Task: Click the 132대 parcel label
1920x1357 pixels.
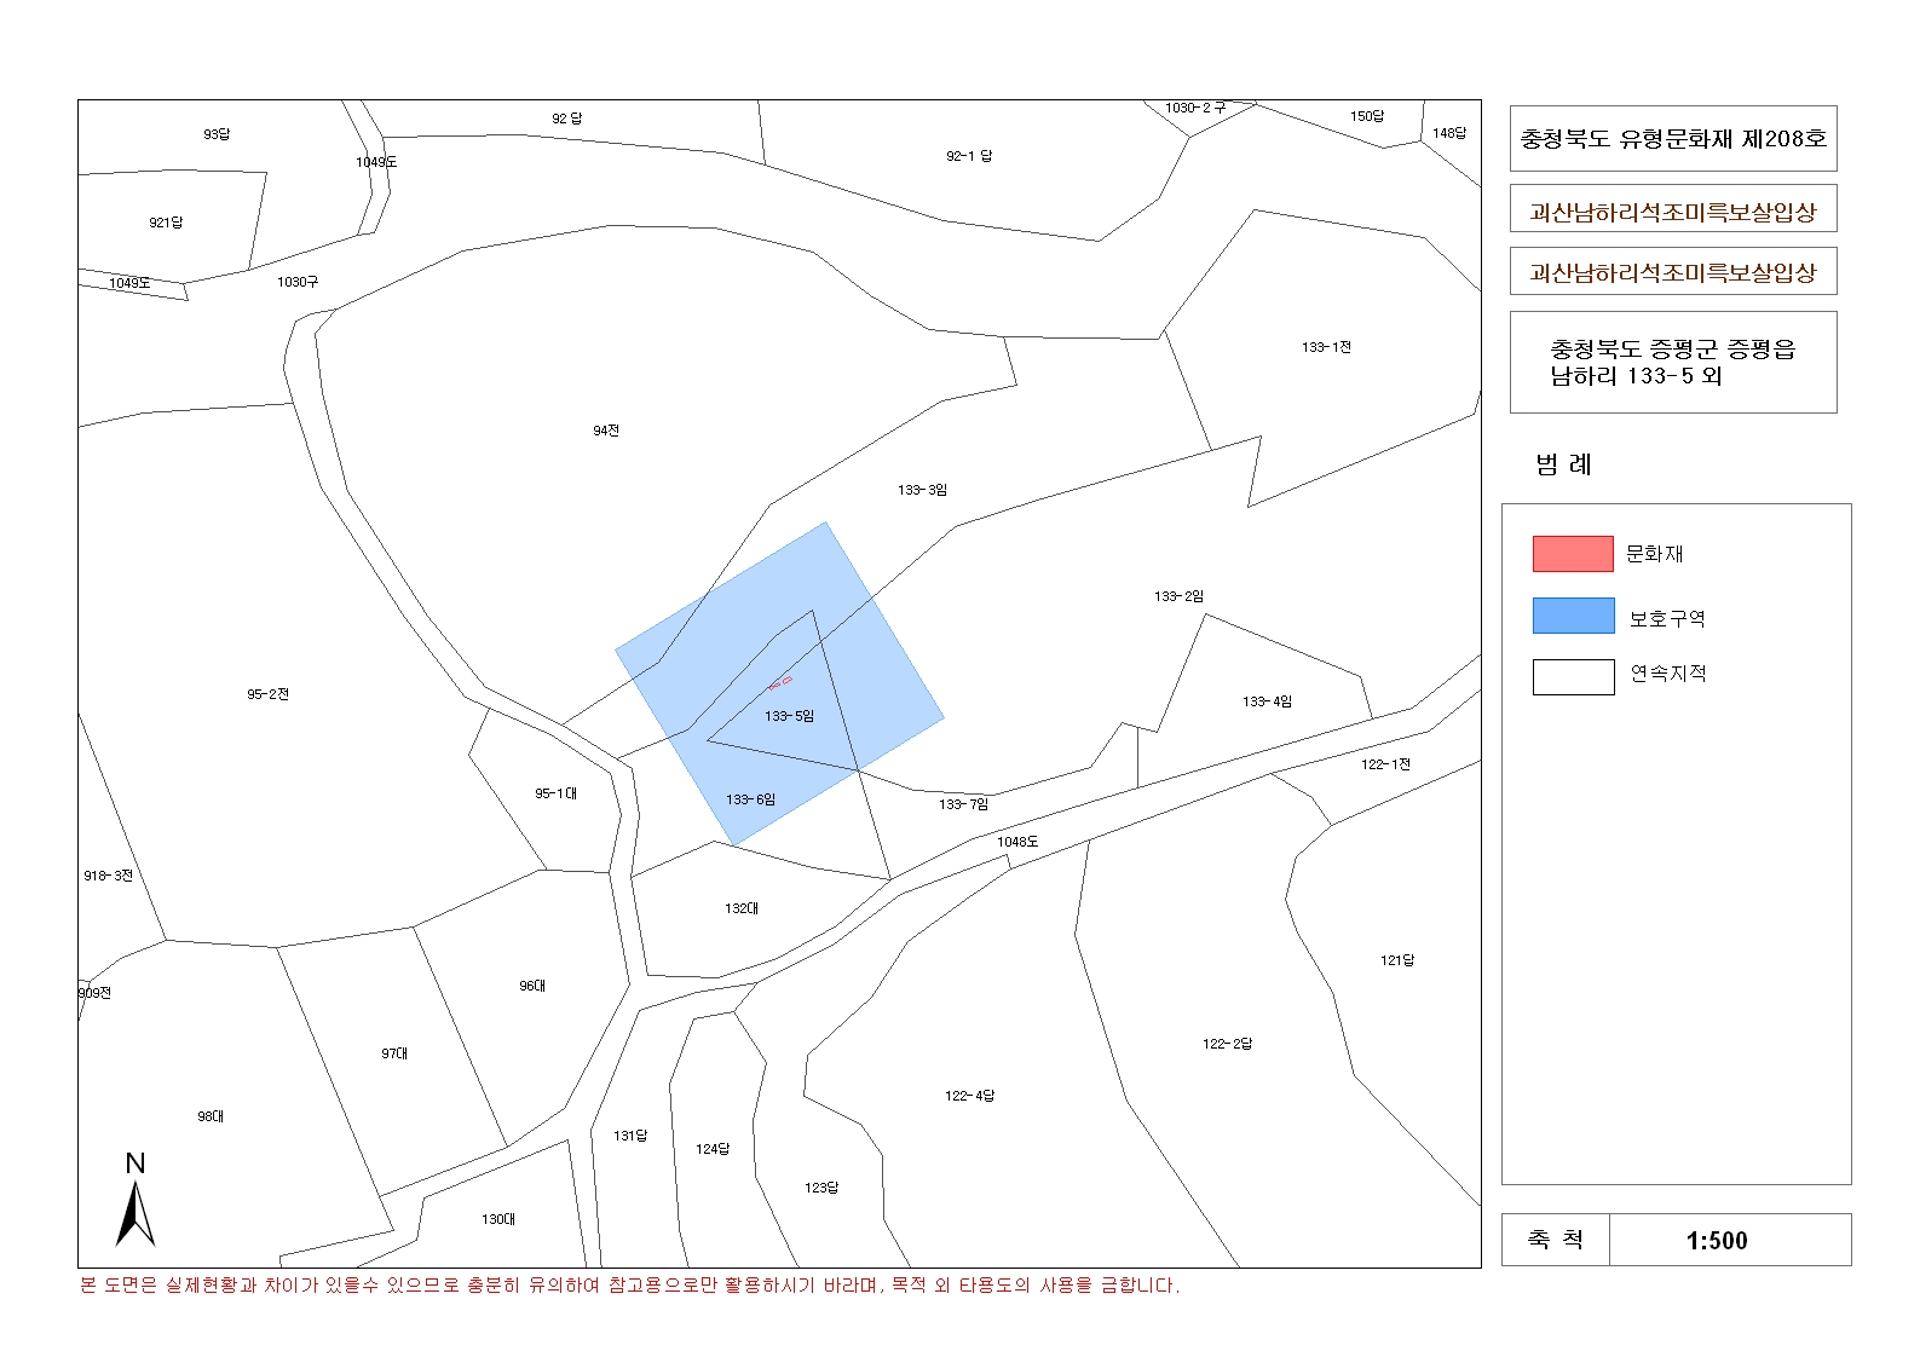Action: (741, 909)
